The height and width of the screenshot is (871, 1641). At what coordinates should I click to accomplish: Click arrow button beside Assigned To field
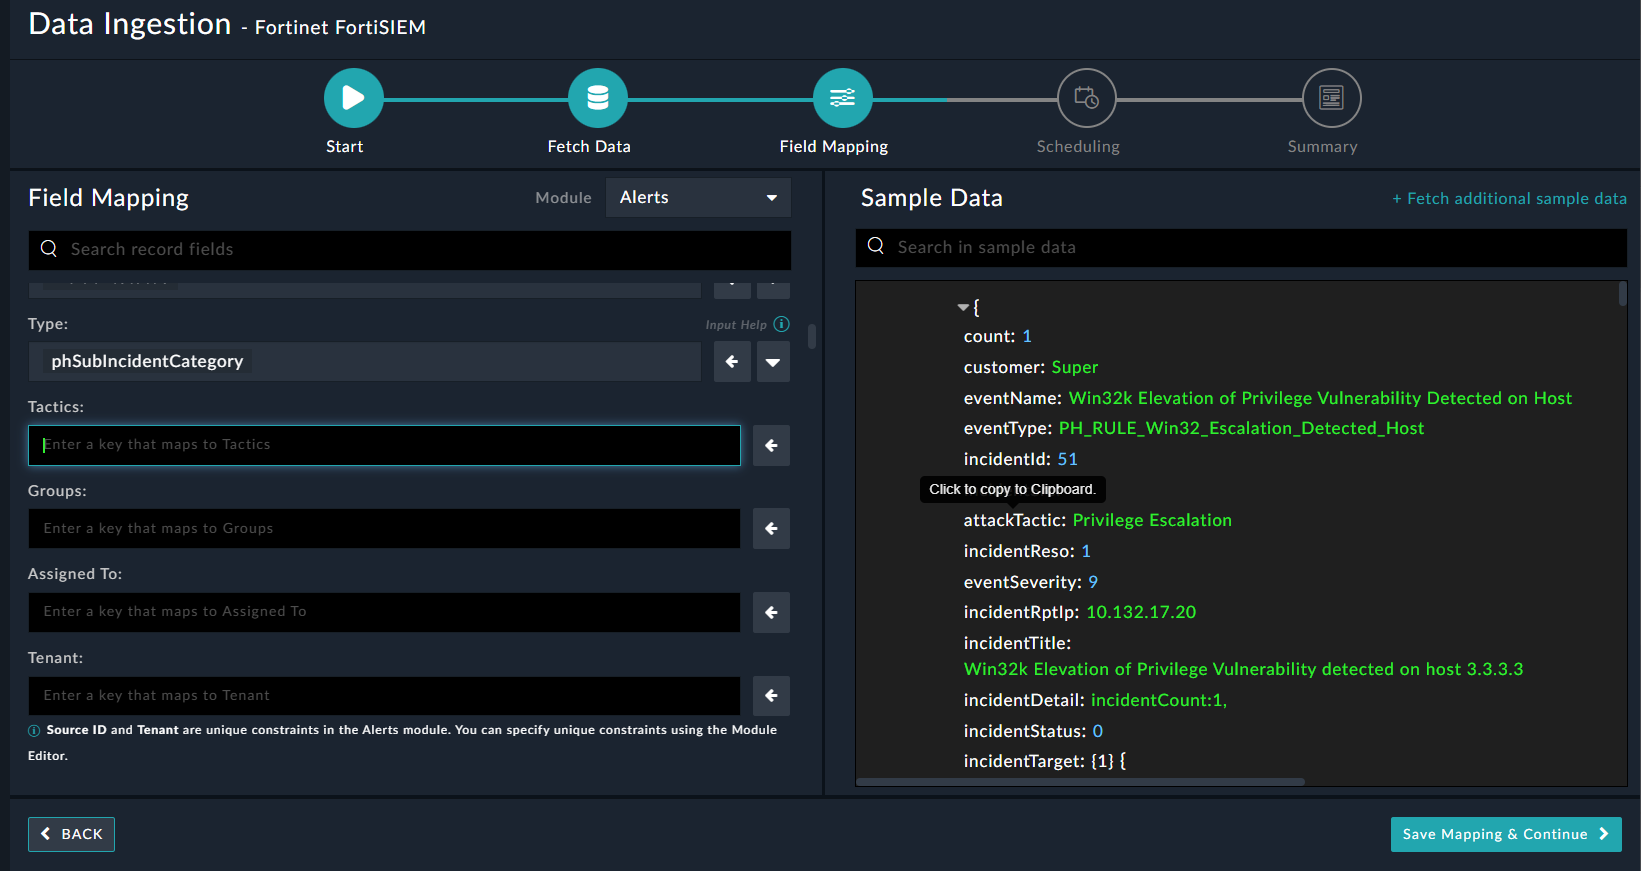pyautogui.click(x=771, y=612)
